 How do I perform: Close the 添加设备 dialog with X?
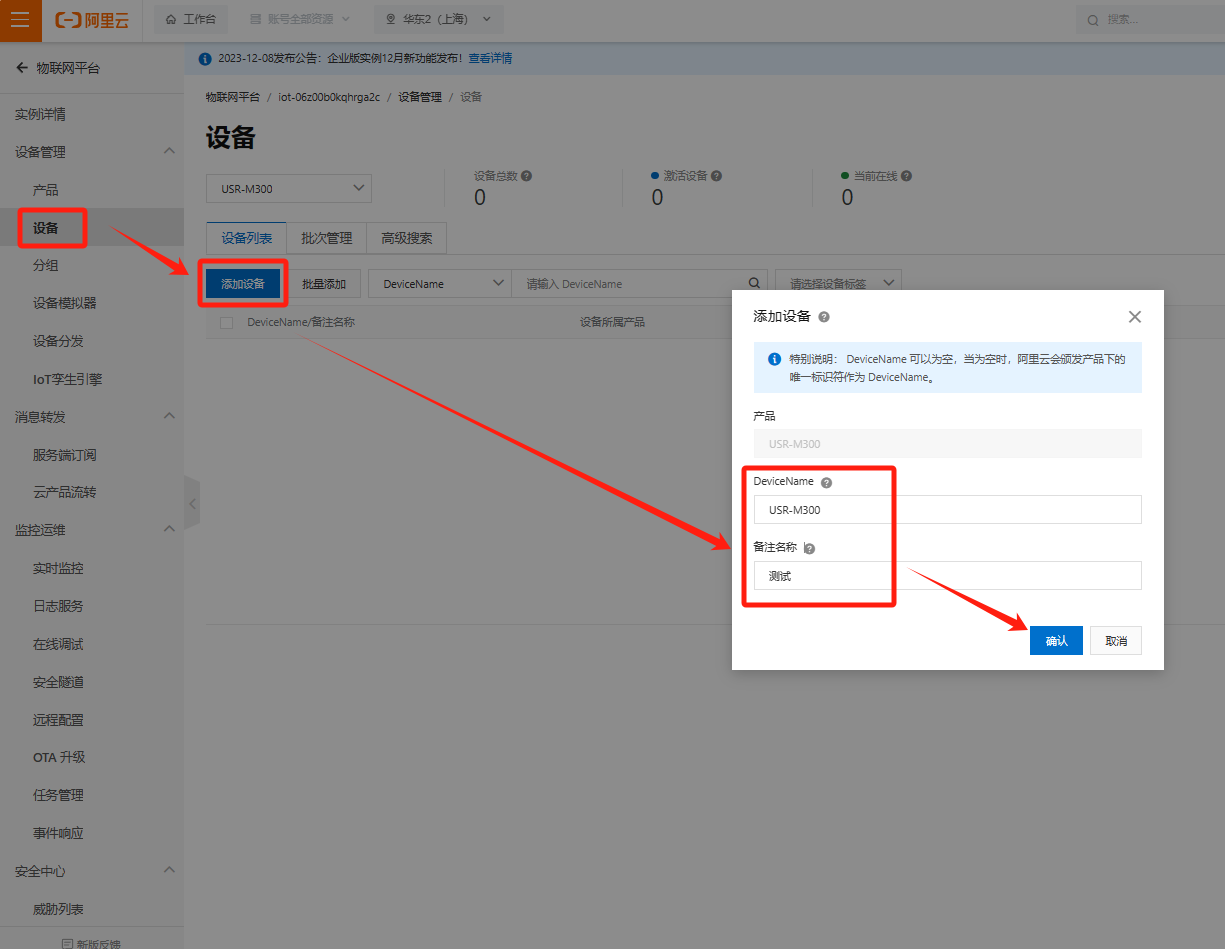[1134, 317]
